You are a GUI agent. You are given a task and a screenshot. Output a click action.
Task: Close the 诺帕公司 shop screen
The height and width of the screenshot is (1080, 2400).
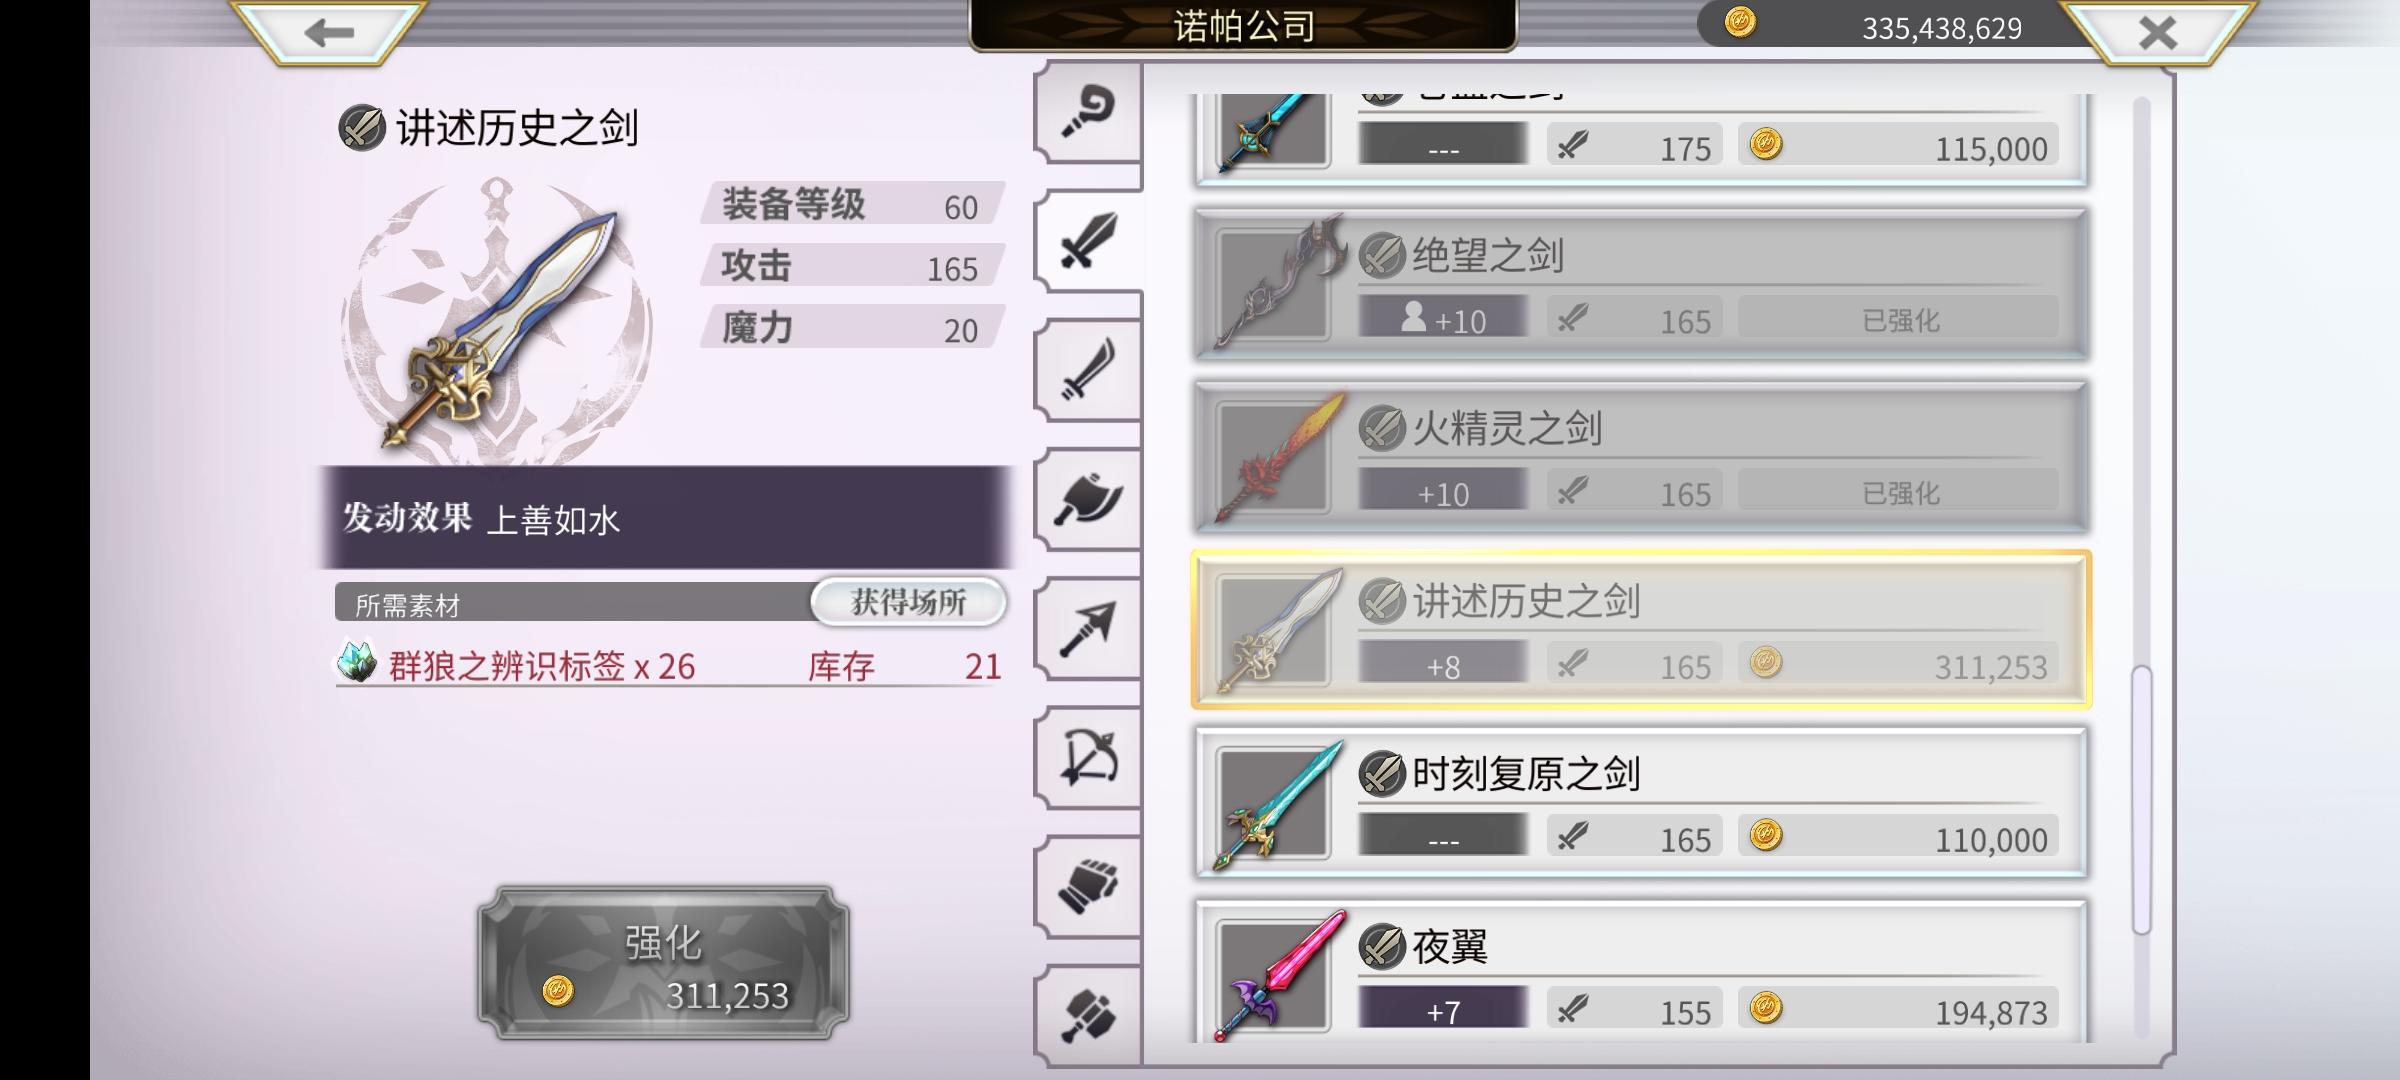(x=2157, y=32)
